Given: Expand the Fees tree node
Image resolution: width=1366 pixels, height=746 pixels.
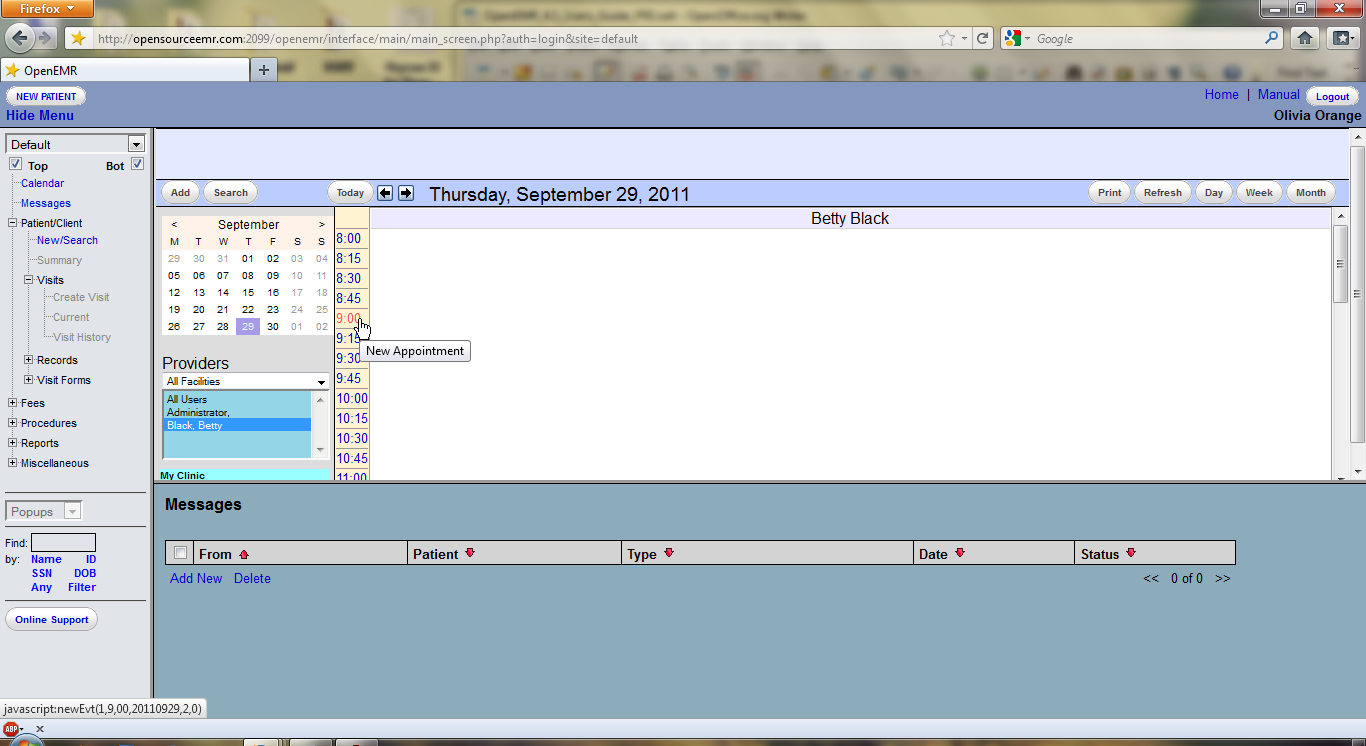Looking at the screenshot, I should click(x=12, y=403).
